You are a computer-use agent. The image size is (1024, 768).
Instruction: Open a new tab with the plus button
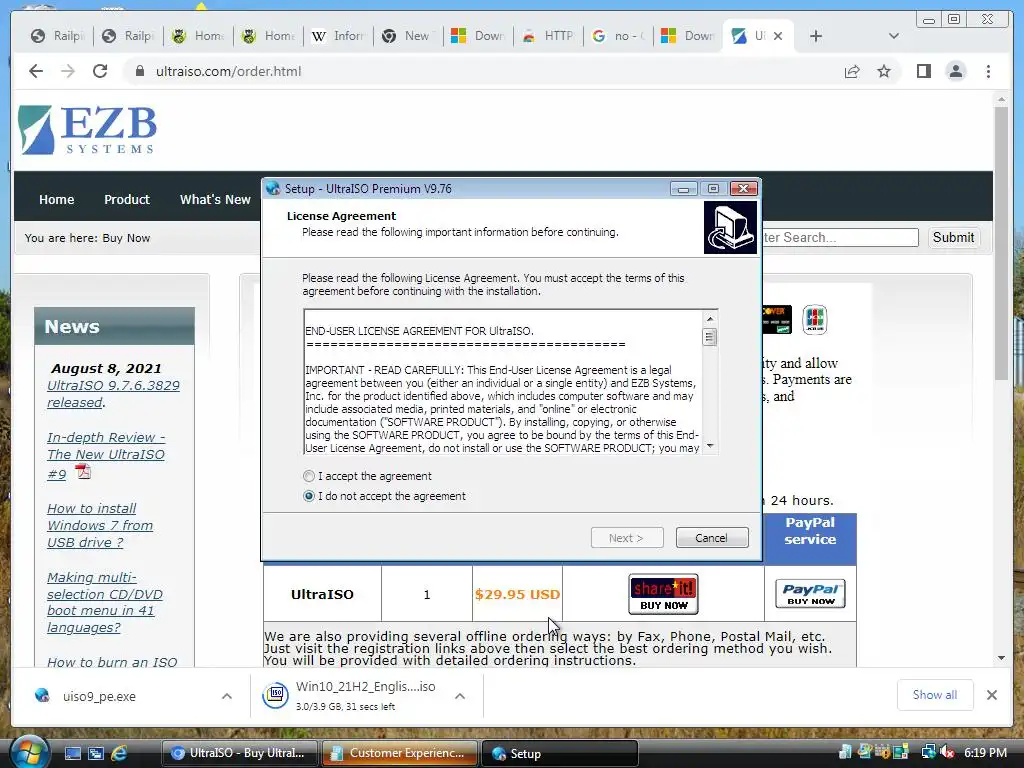tap(816, 36)
